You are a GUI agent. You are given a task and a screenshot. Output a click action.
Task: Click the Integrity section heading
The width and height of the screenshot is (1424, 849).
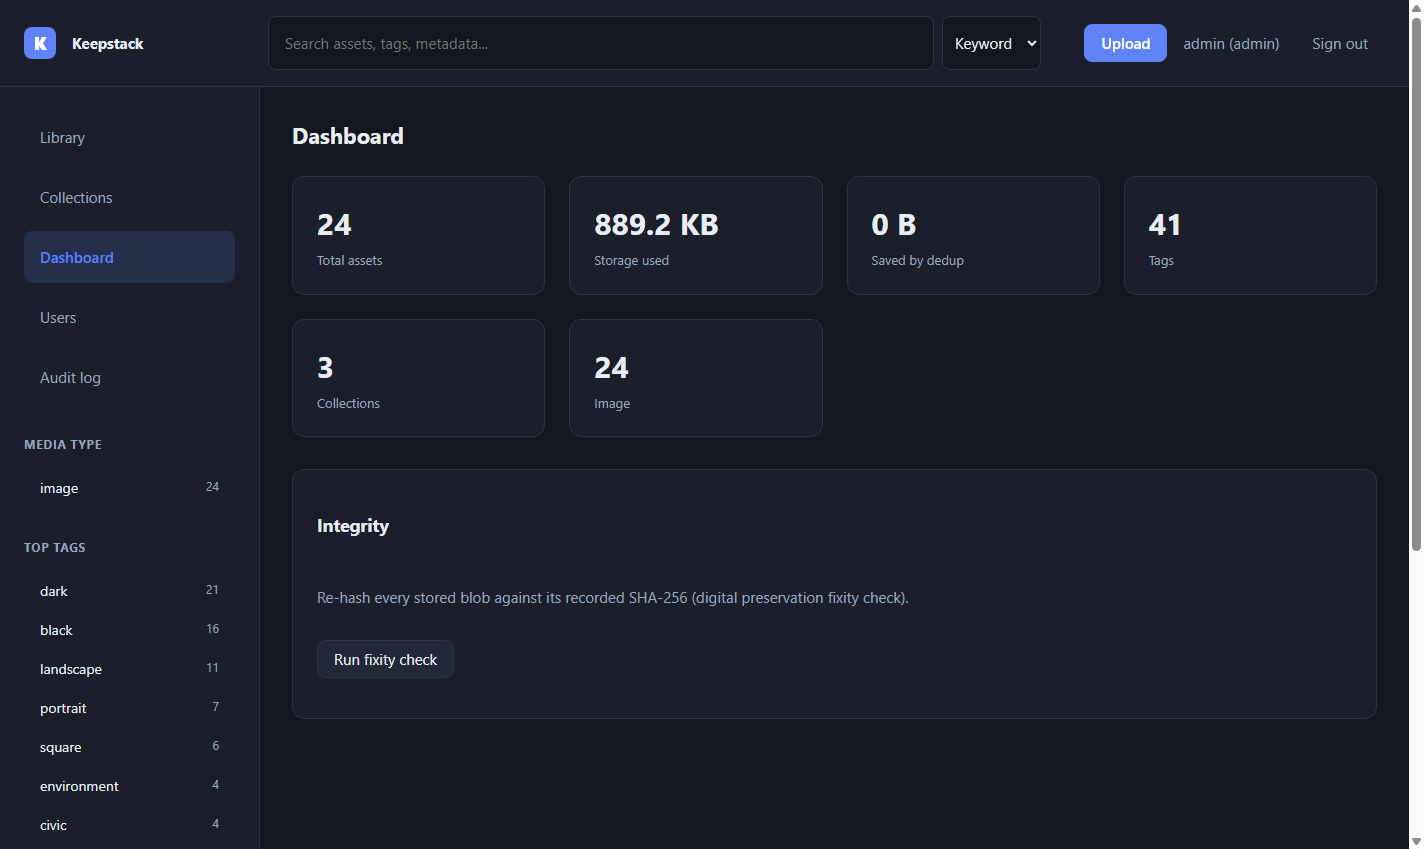(x=353, y=526)
